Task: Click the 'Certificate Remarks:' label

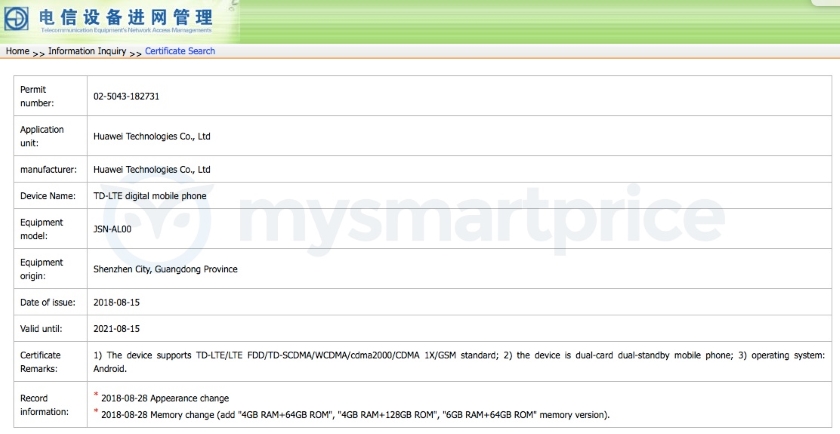Action: [40, 362]
